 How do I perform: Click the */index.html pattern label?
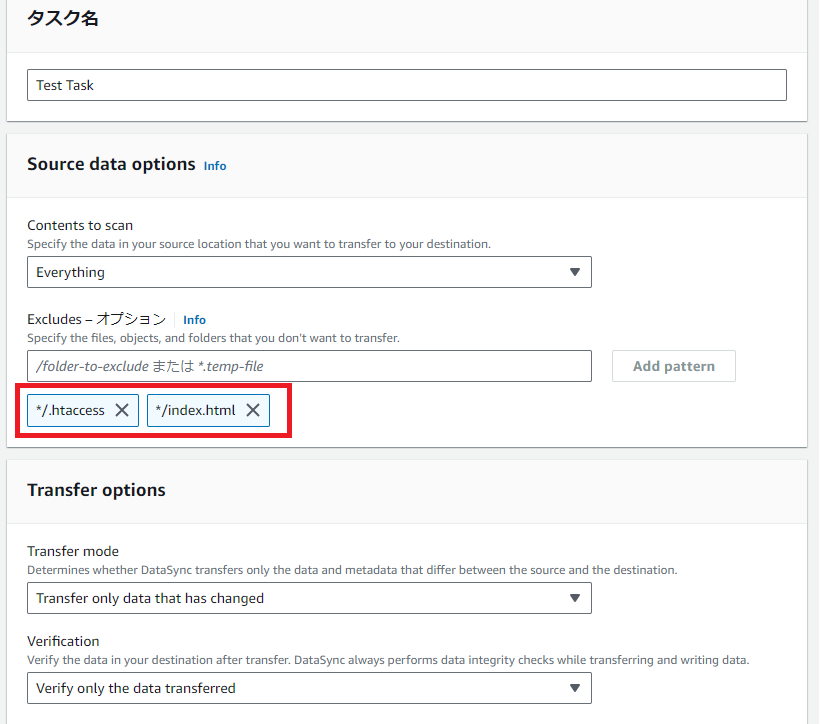tap(196, 410)
